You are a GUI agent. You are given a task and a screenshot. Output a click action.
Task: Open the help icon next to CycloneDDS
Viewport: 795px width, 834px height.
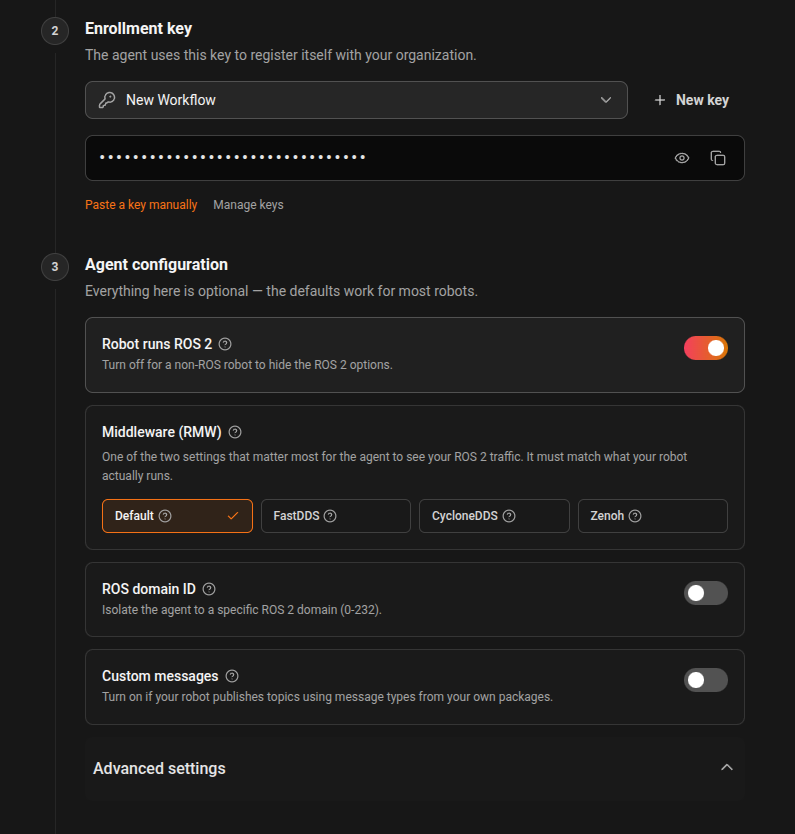509,516
